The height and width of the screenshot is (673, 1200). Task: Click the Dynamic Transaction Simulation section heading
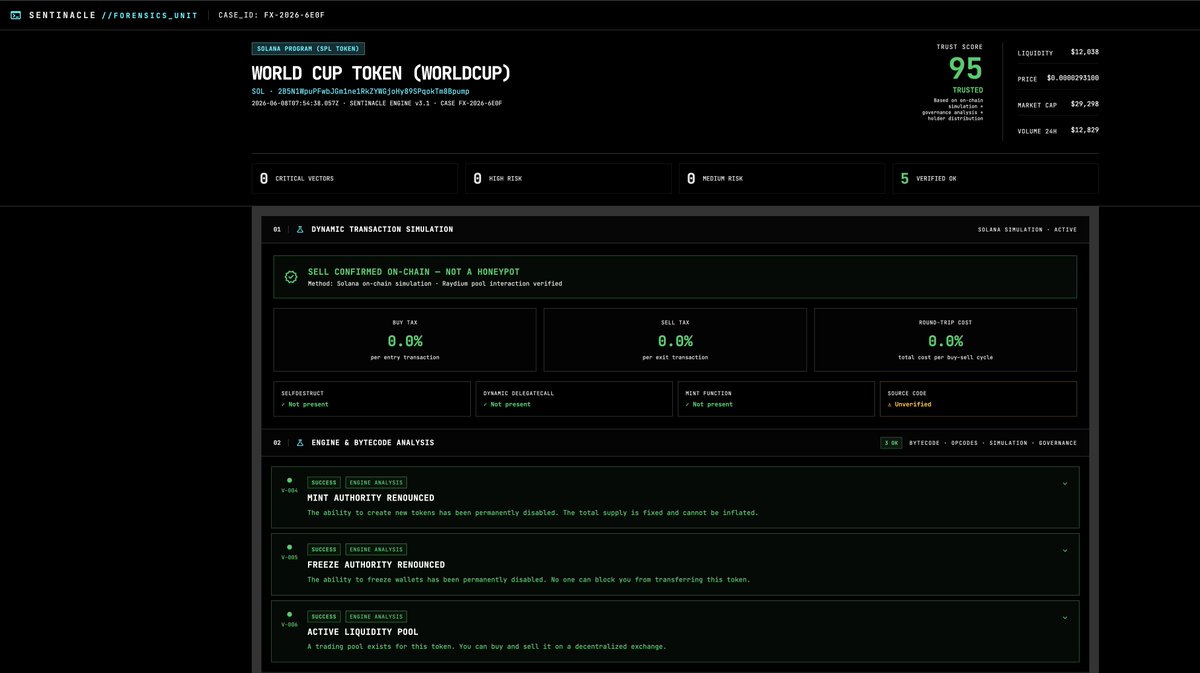click(382, 229)
